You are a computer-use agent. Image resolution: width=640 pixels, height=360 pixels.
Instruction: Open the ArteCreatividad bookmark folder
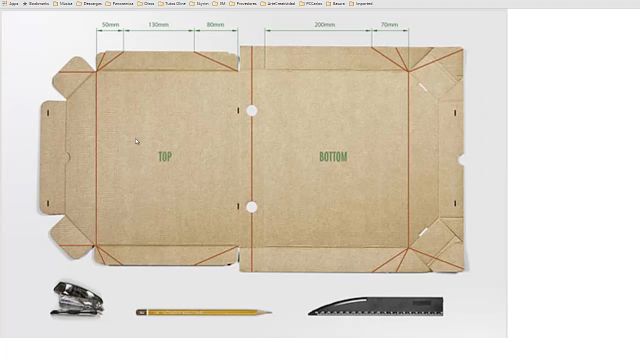coord(278,3)
